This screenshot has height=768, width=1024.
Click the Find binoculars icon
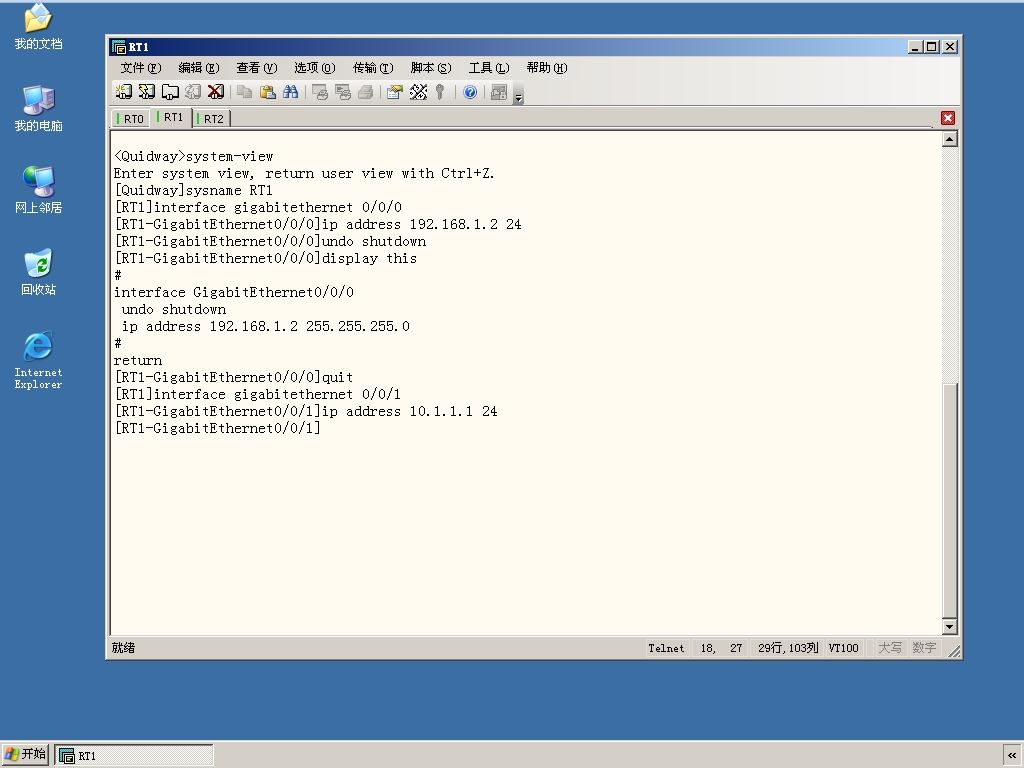[291, 92]
